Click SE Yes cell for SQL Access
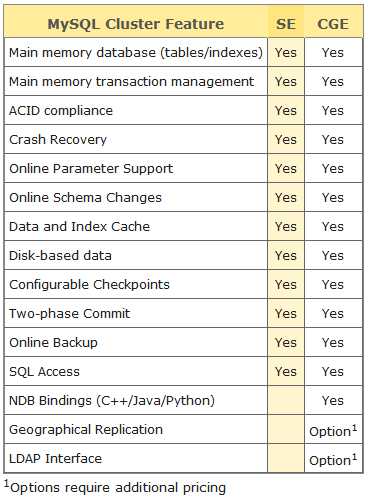Viewport: 368px width, 499px height. pyautogui.click(x=286, y=372)
